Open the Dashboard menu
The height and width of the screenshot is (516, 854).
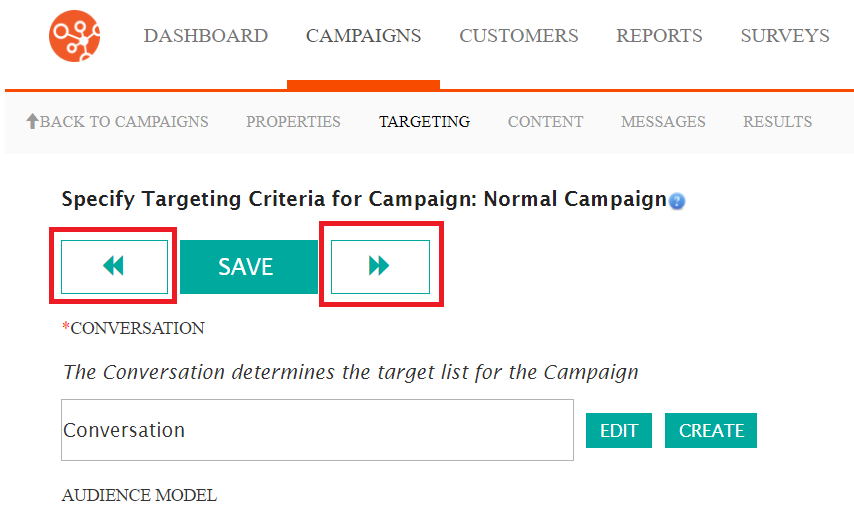(x=205, y=36)
